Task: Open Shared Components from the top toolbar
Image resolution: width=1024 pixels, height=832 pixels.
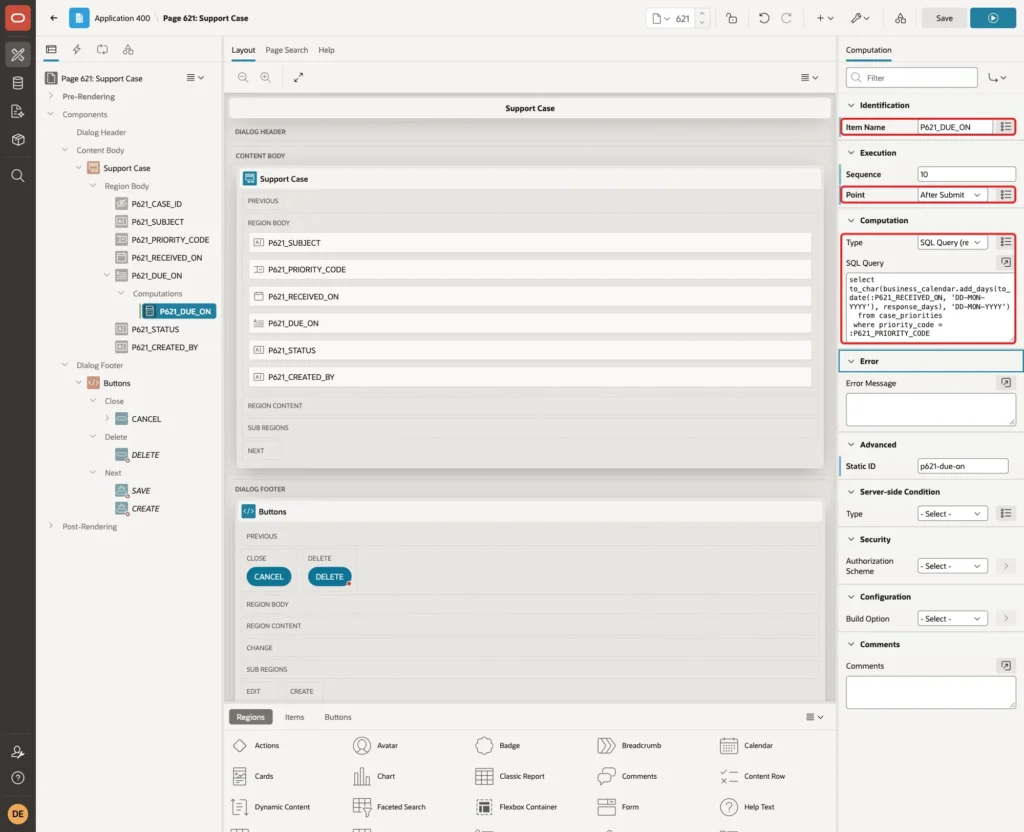Action: (901, 18)
